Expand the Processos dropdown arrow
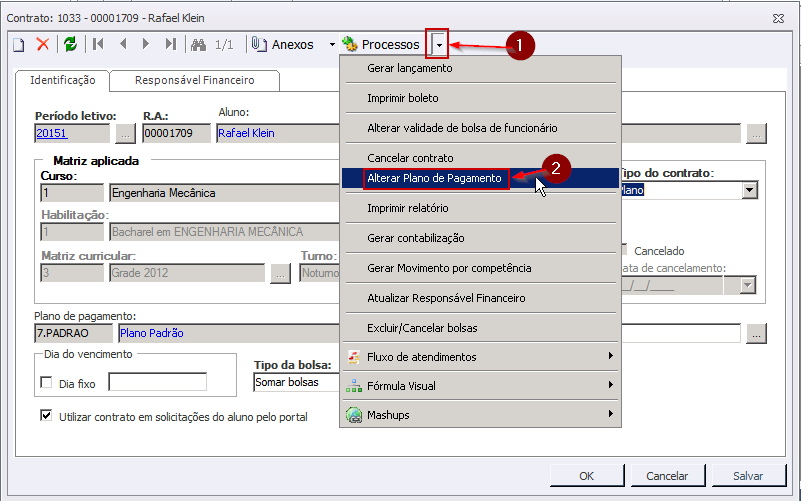801x501 pixels. pos(438,44)
